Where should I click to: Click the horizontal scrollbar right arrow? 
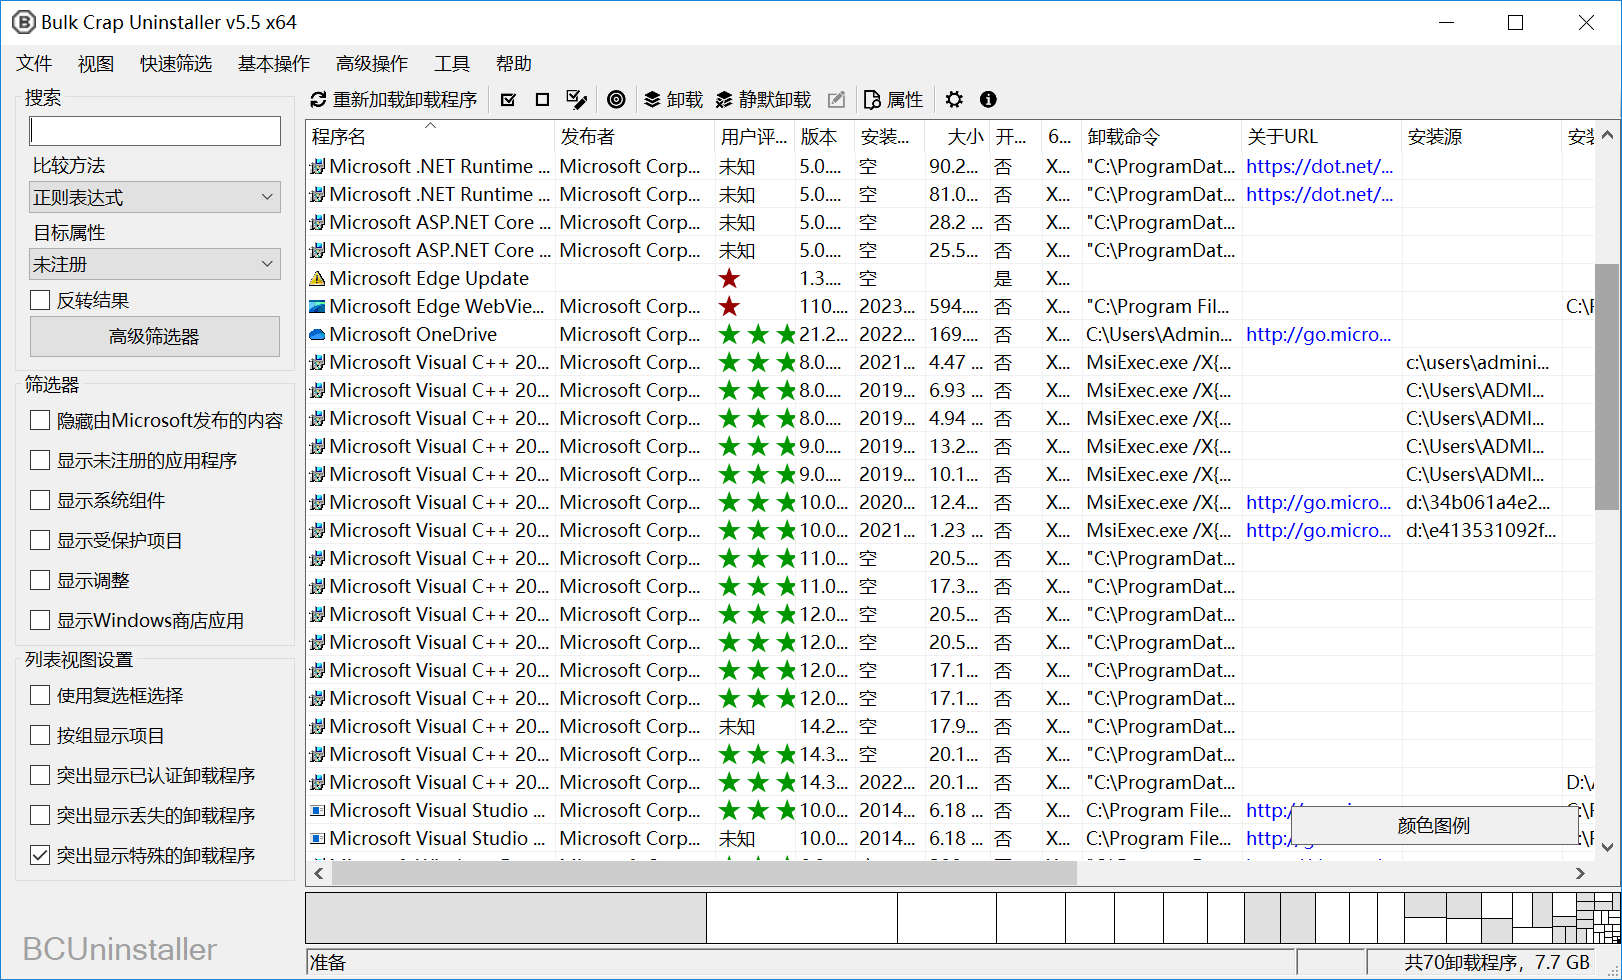1580,873
